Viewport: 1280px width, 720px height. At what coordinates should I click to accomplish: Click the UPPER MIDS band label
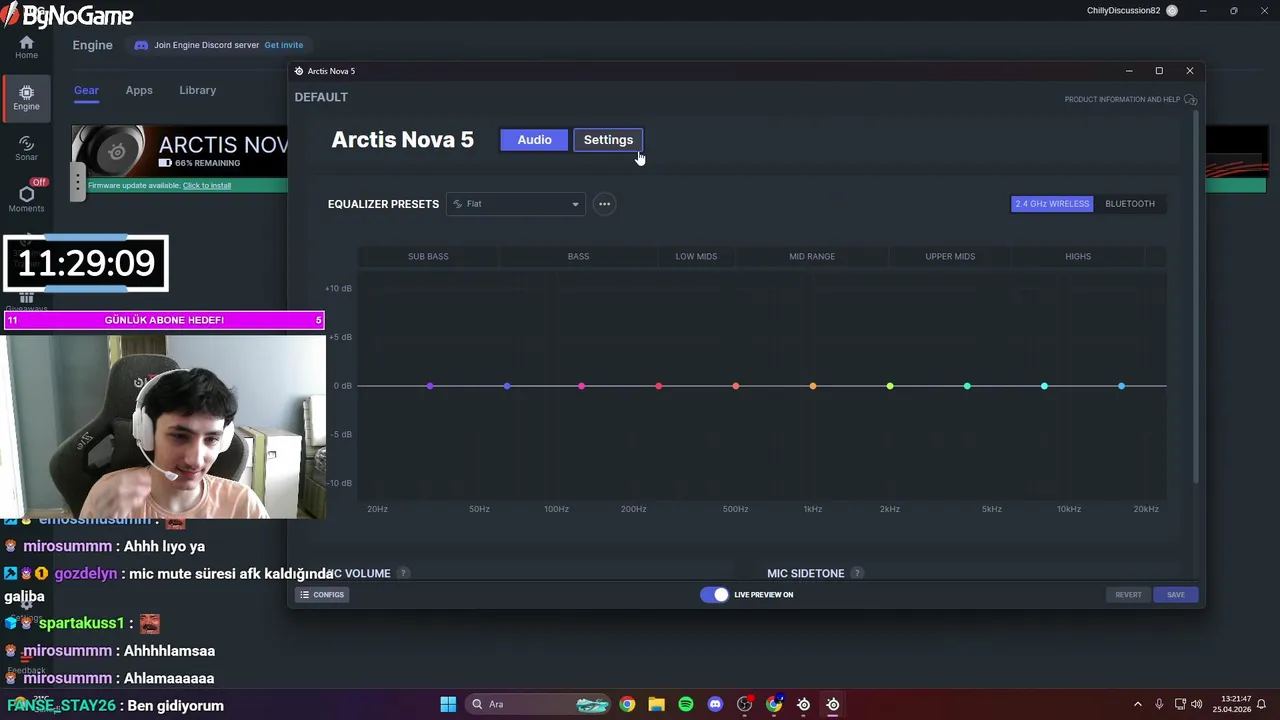tap(950, 257)
